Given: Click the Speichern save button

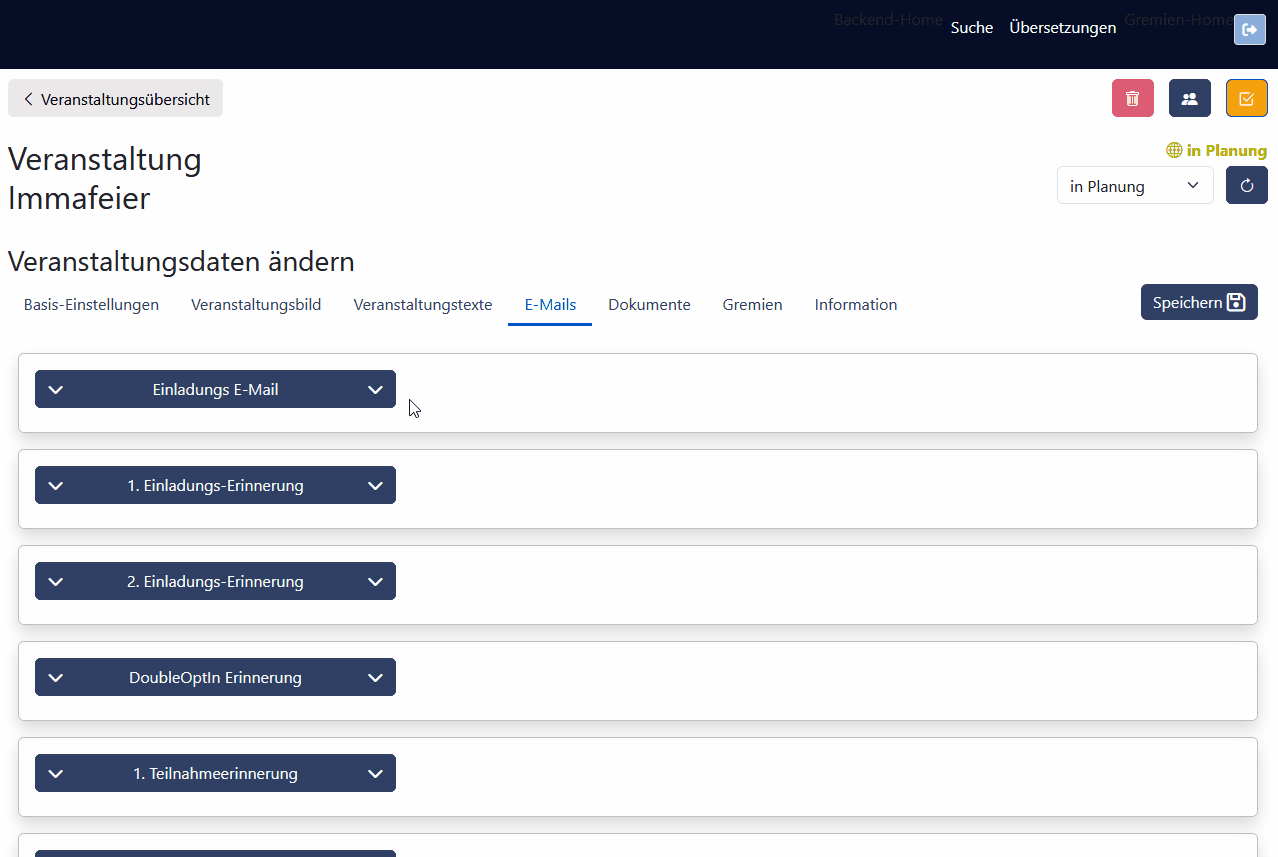Looking at the screenshot, I should pos(1198,302).
